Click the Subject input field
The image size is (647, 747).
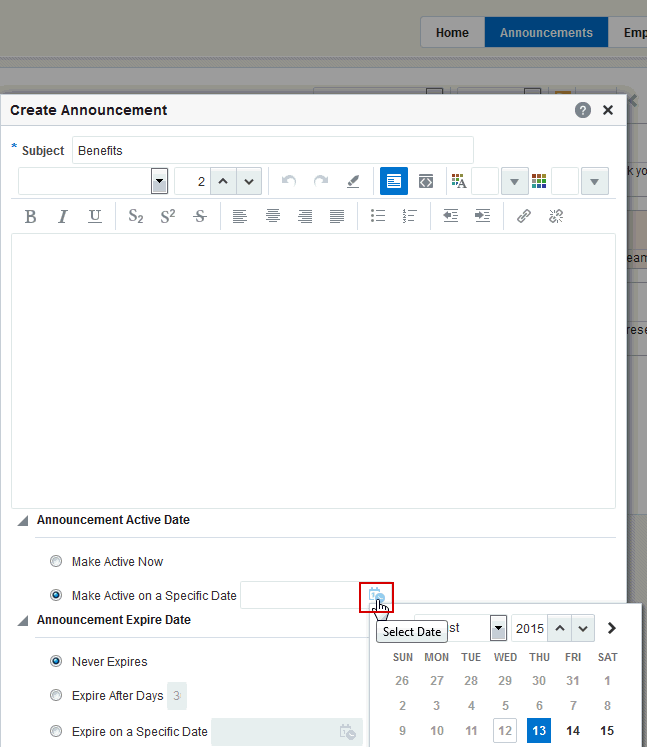273,150
